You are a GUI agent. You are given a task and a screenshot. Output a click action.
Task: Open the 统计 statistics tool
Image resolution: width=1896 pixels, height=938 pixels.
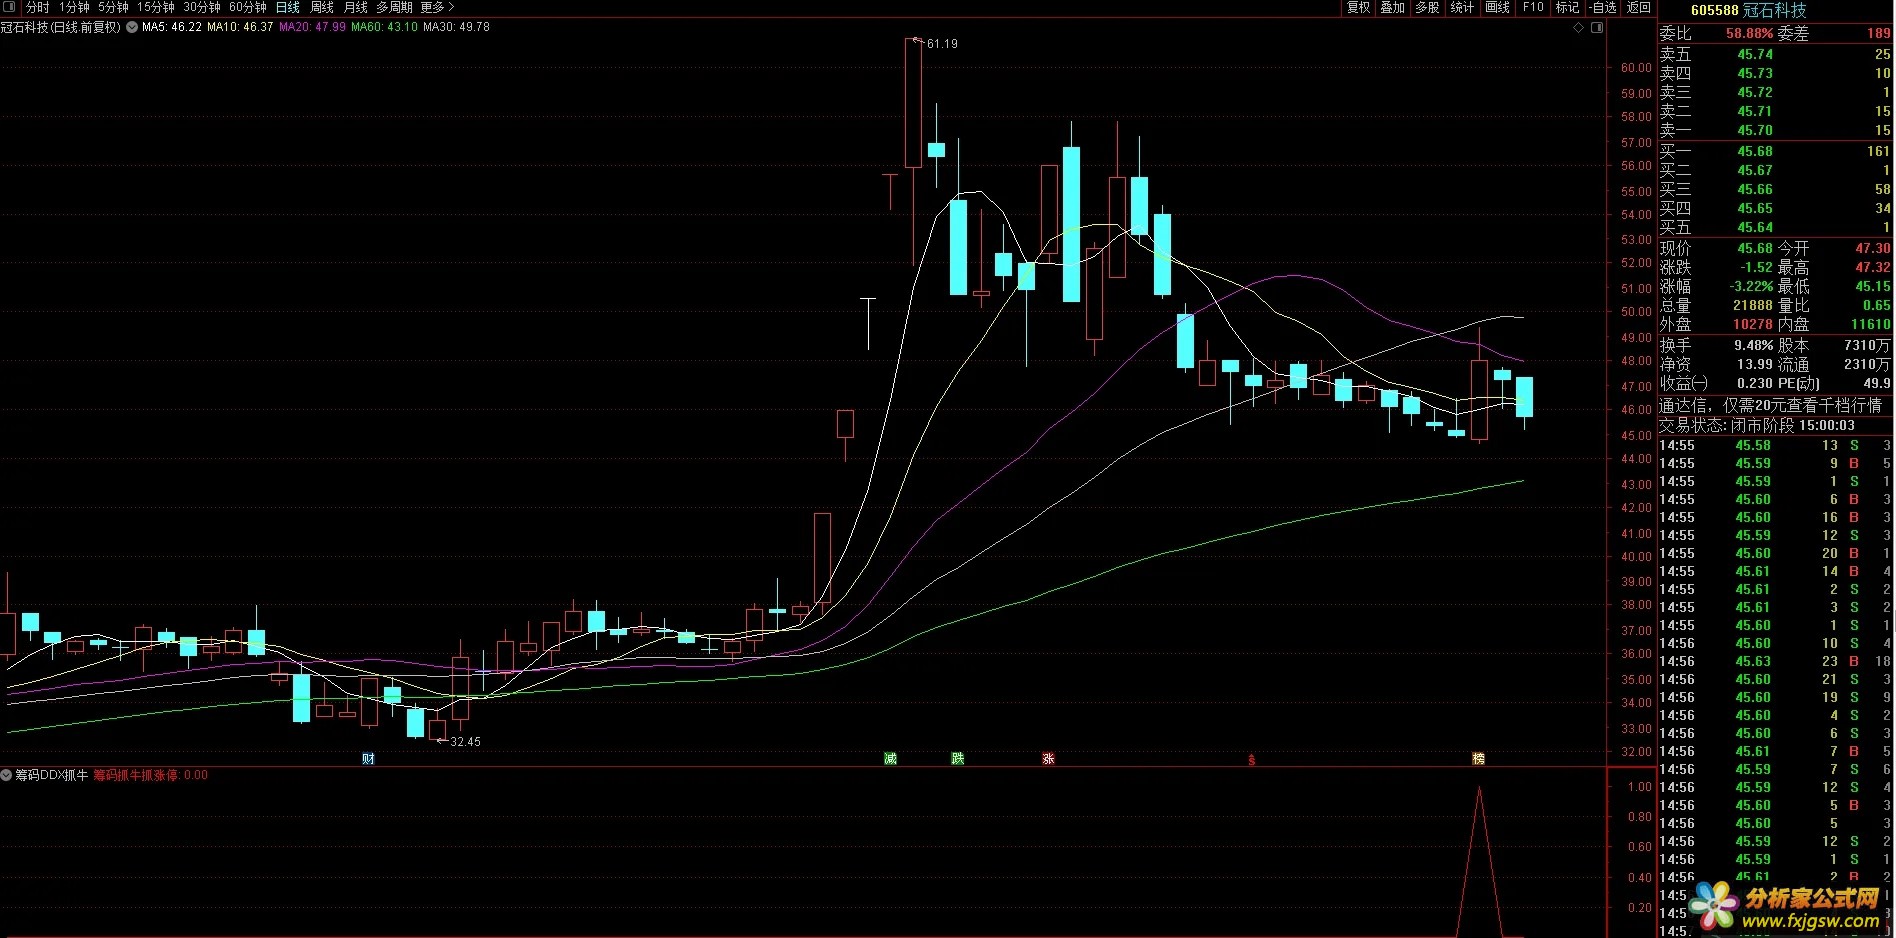pyautogui.click(x=1462, y=7)
